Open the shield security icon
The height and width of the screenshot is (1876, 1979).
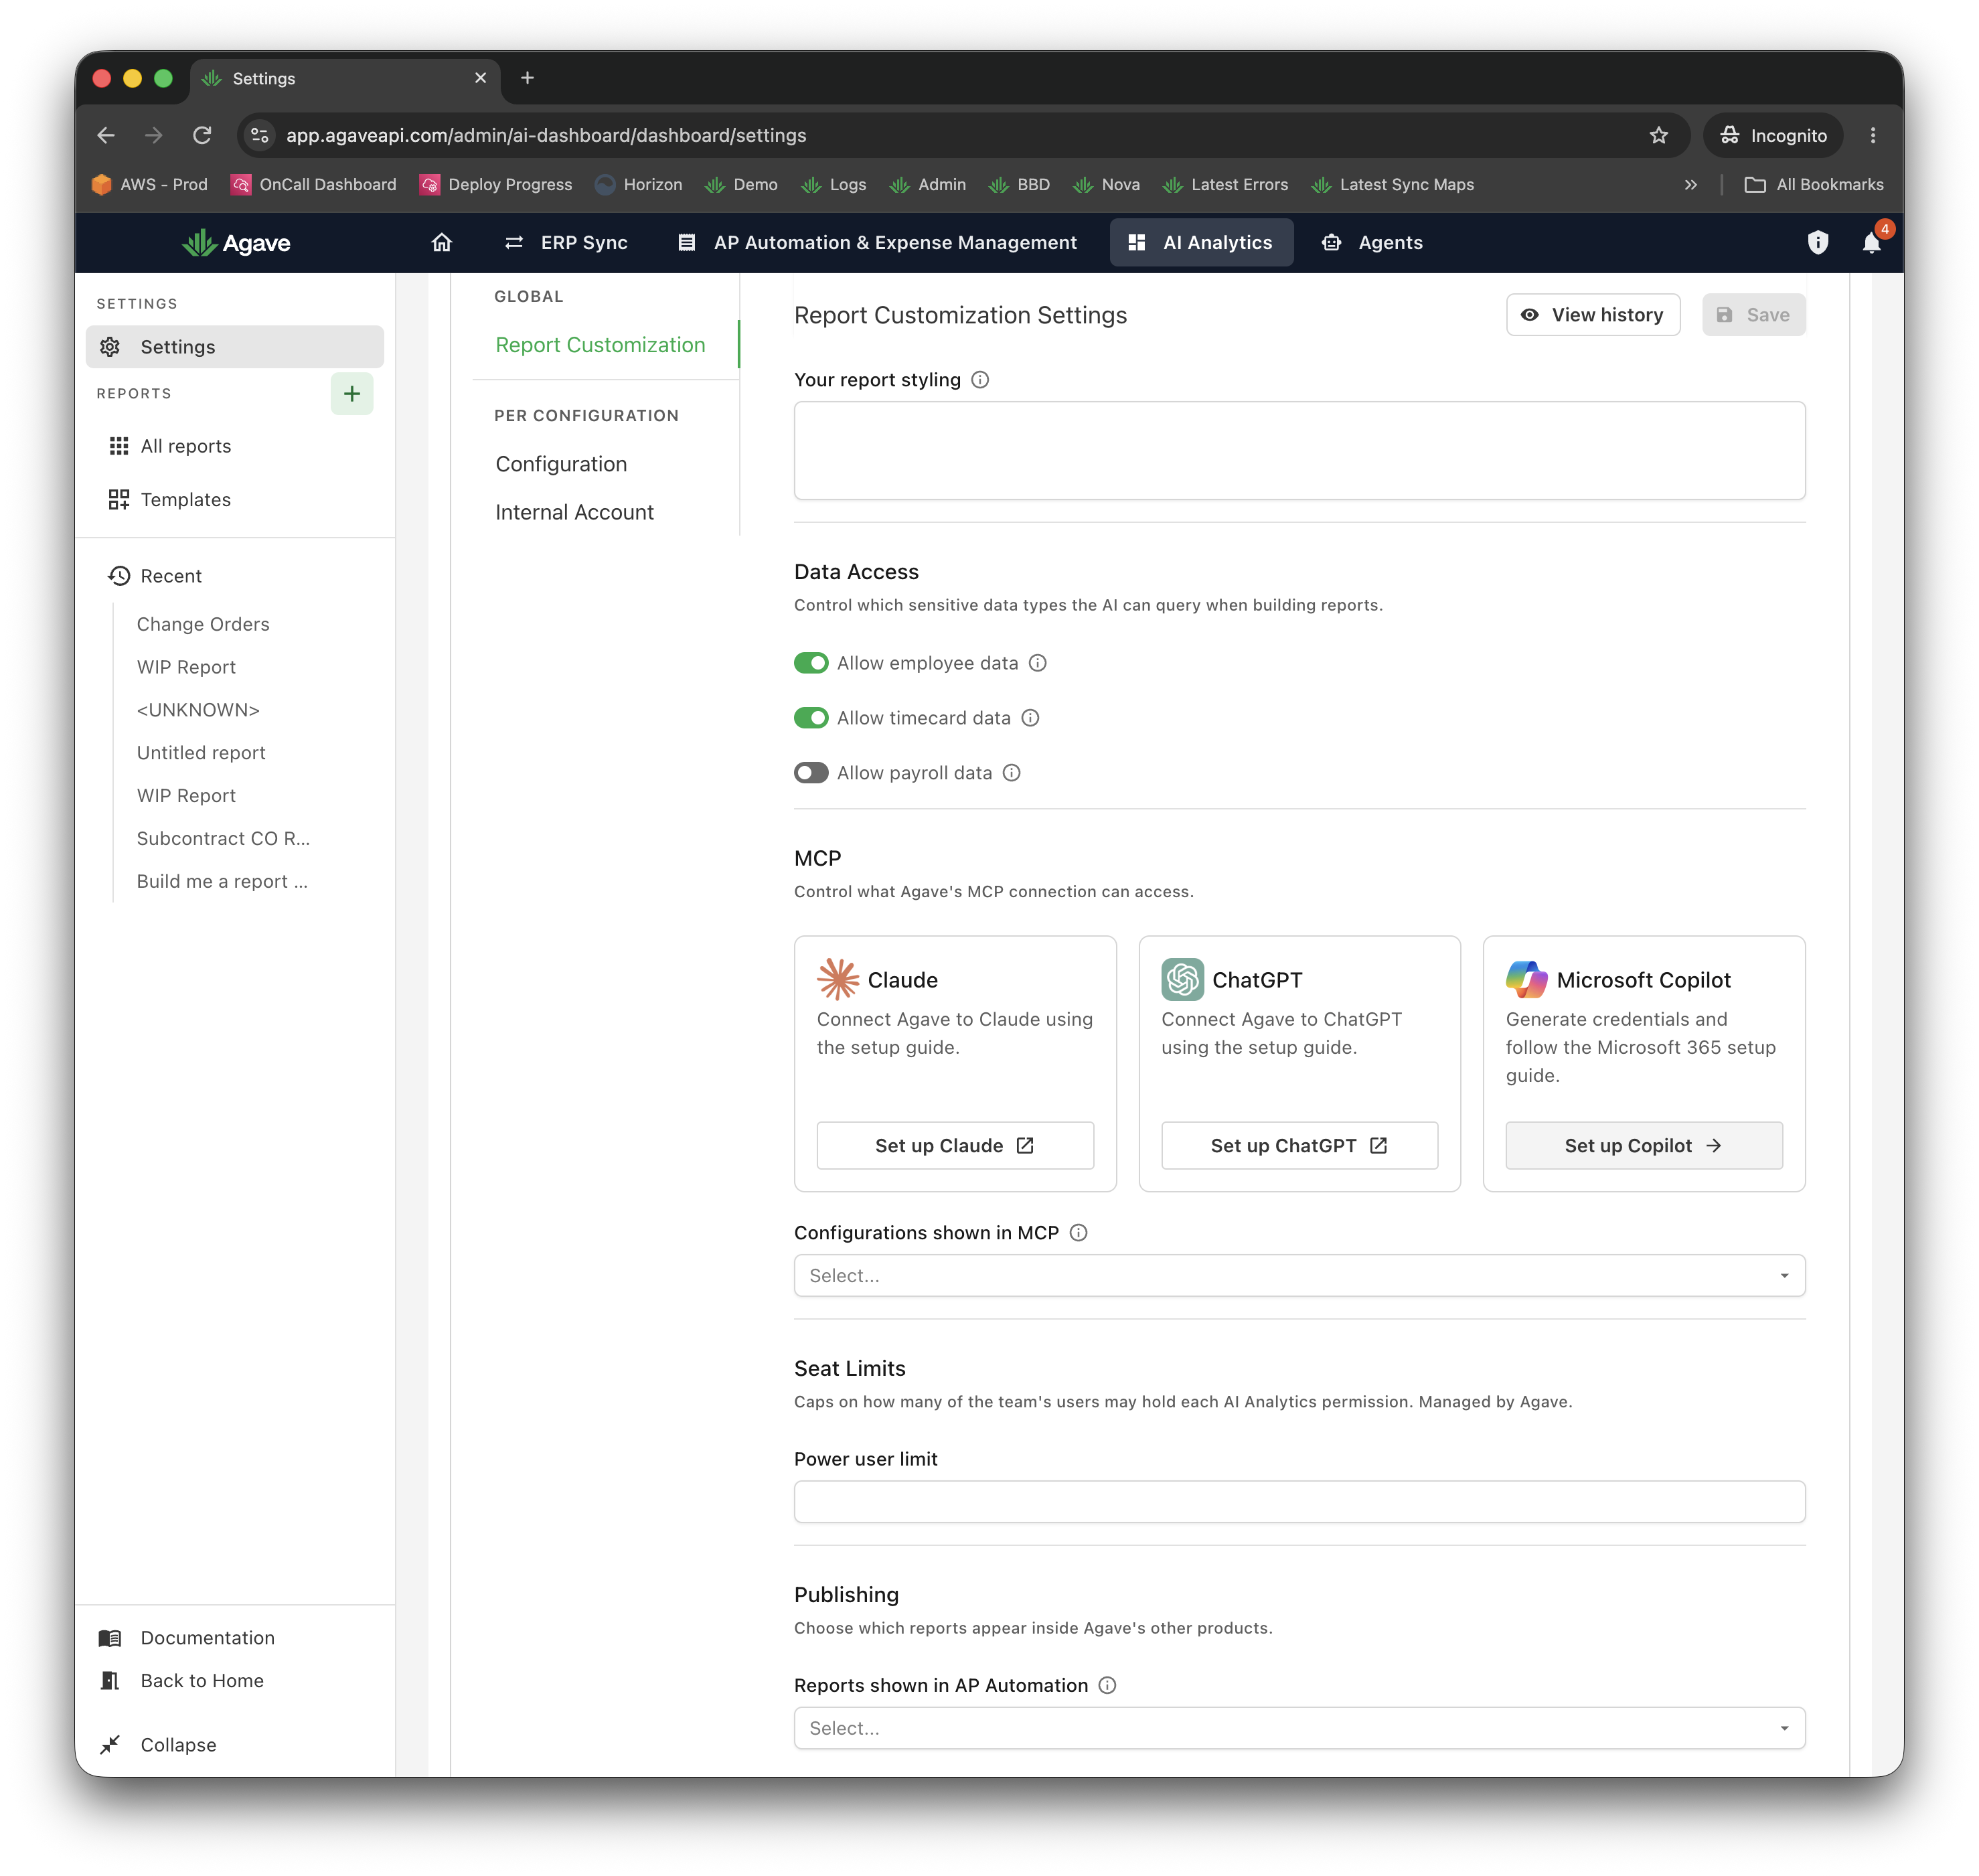click(1817, 243)
